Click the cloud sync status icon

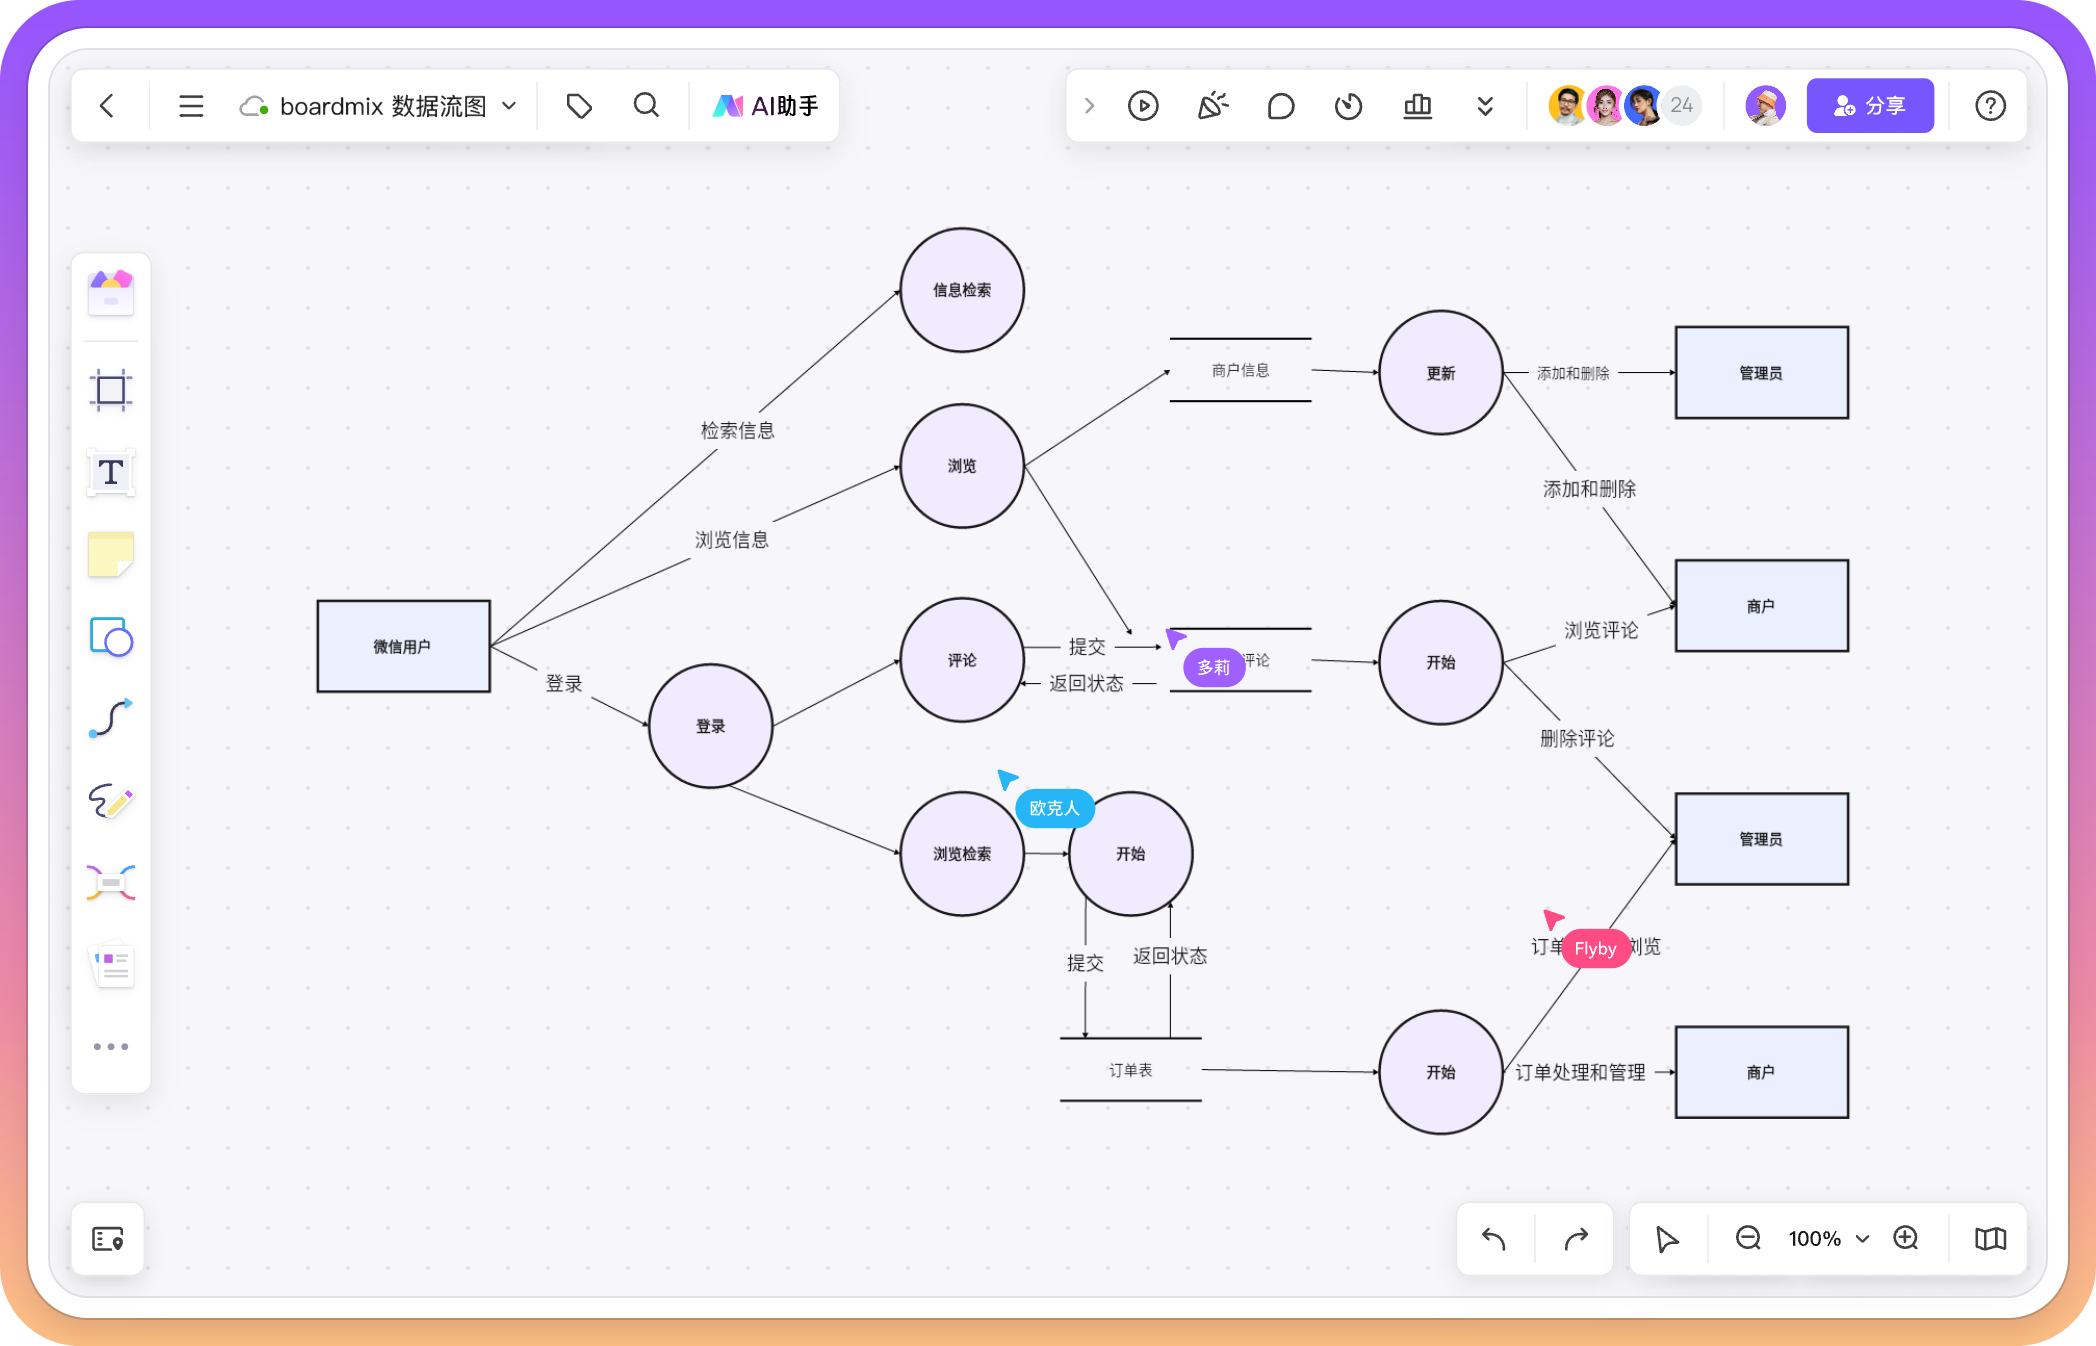[254, 106]
